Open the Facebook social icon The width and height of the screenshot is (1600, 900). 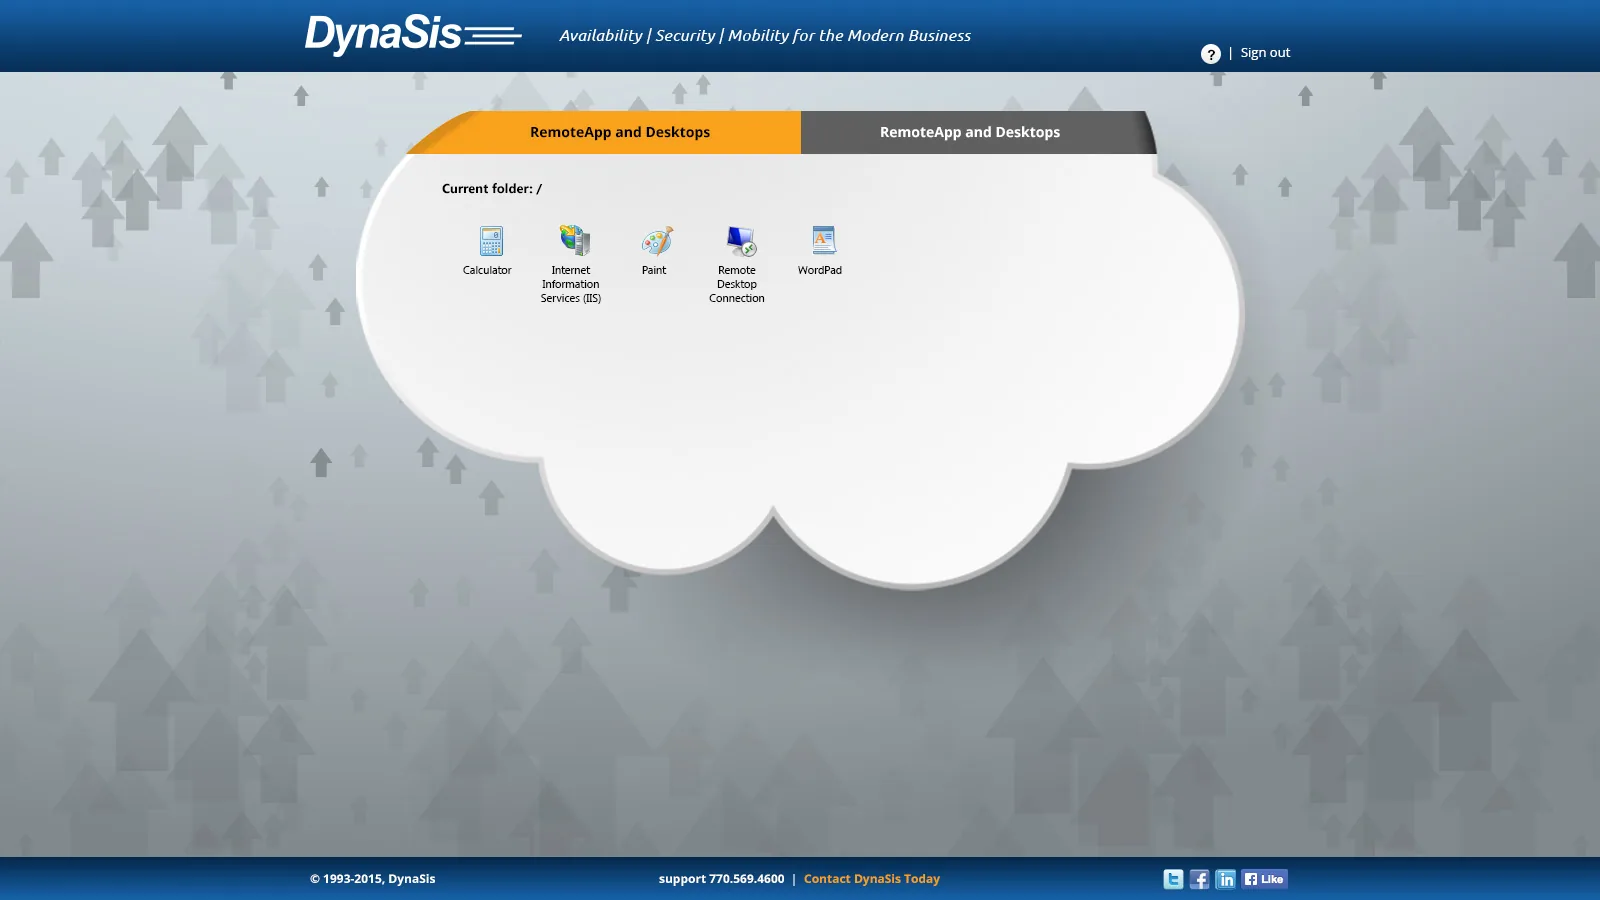point(1199,879)
